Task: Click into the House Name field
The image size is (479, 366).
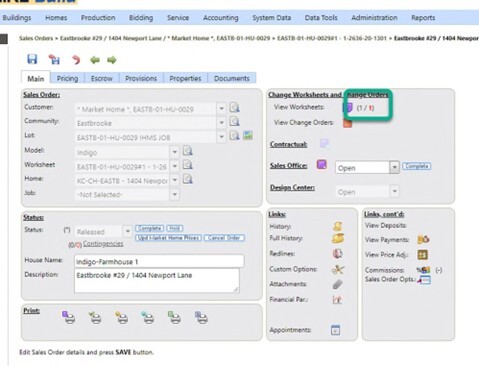Action: (x=159, y=261)
